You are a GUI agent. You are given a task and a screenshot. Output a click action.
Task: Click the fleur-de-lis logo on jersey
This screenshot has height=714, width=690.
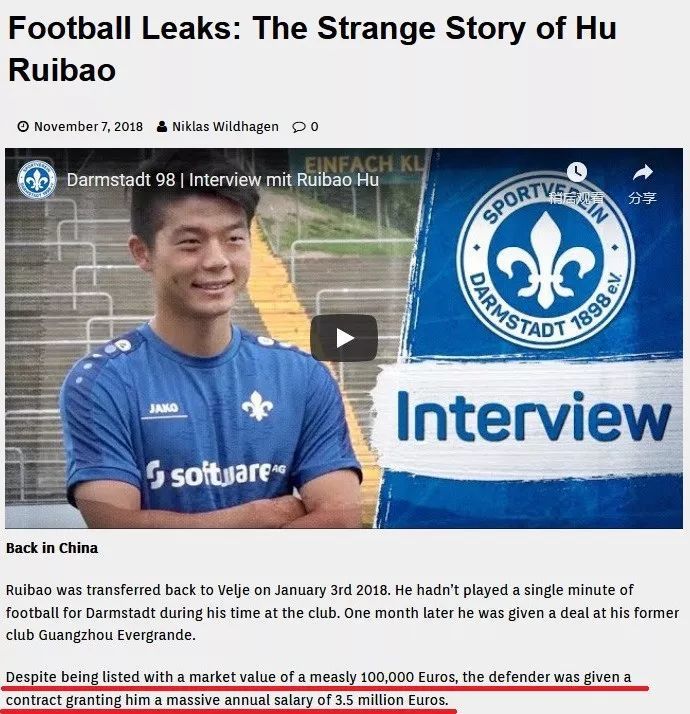(x=257, y=405)
